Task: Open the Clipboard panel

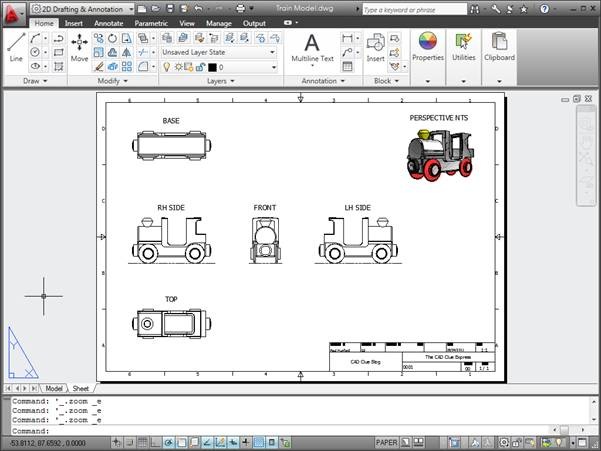Action: pyautogui.click(x=499, y=46)
